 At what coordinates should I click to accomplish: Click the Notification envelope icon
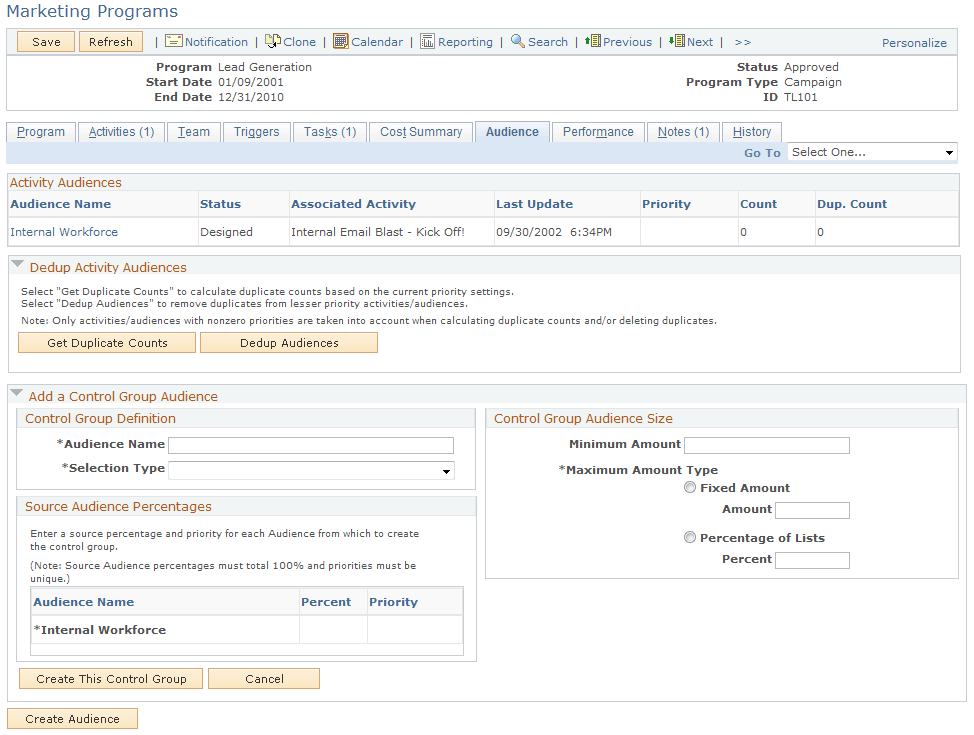tap(173, 41)
